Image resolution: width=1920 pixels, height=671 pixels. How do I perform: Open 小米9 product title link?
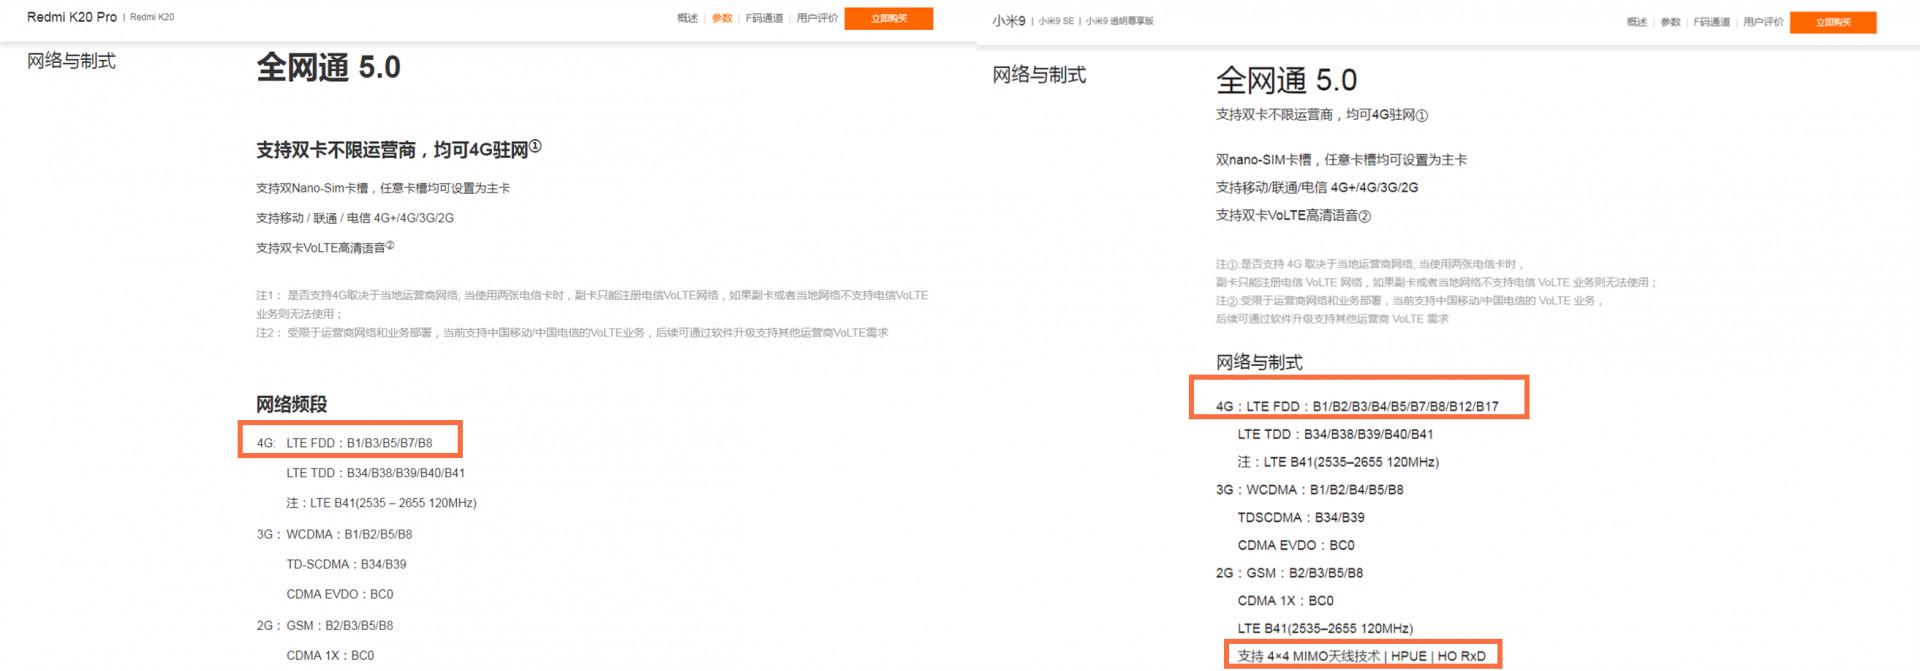click(1009, 21)
